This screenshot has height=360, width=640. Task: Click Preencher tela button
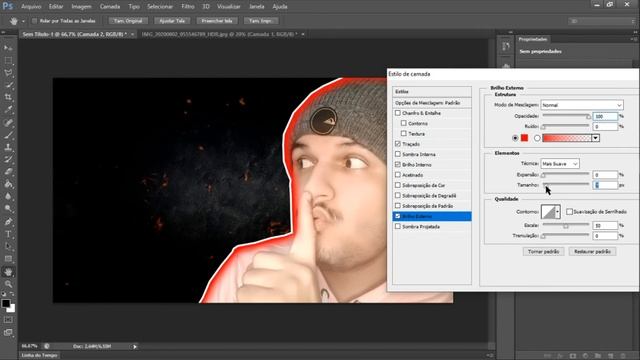(217, 21)
